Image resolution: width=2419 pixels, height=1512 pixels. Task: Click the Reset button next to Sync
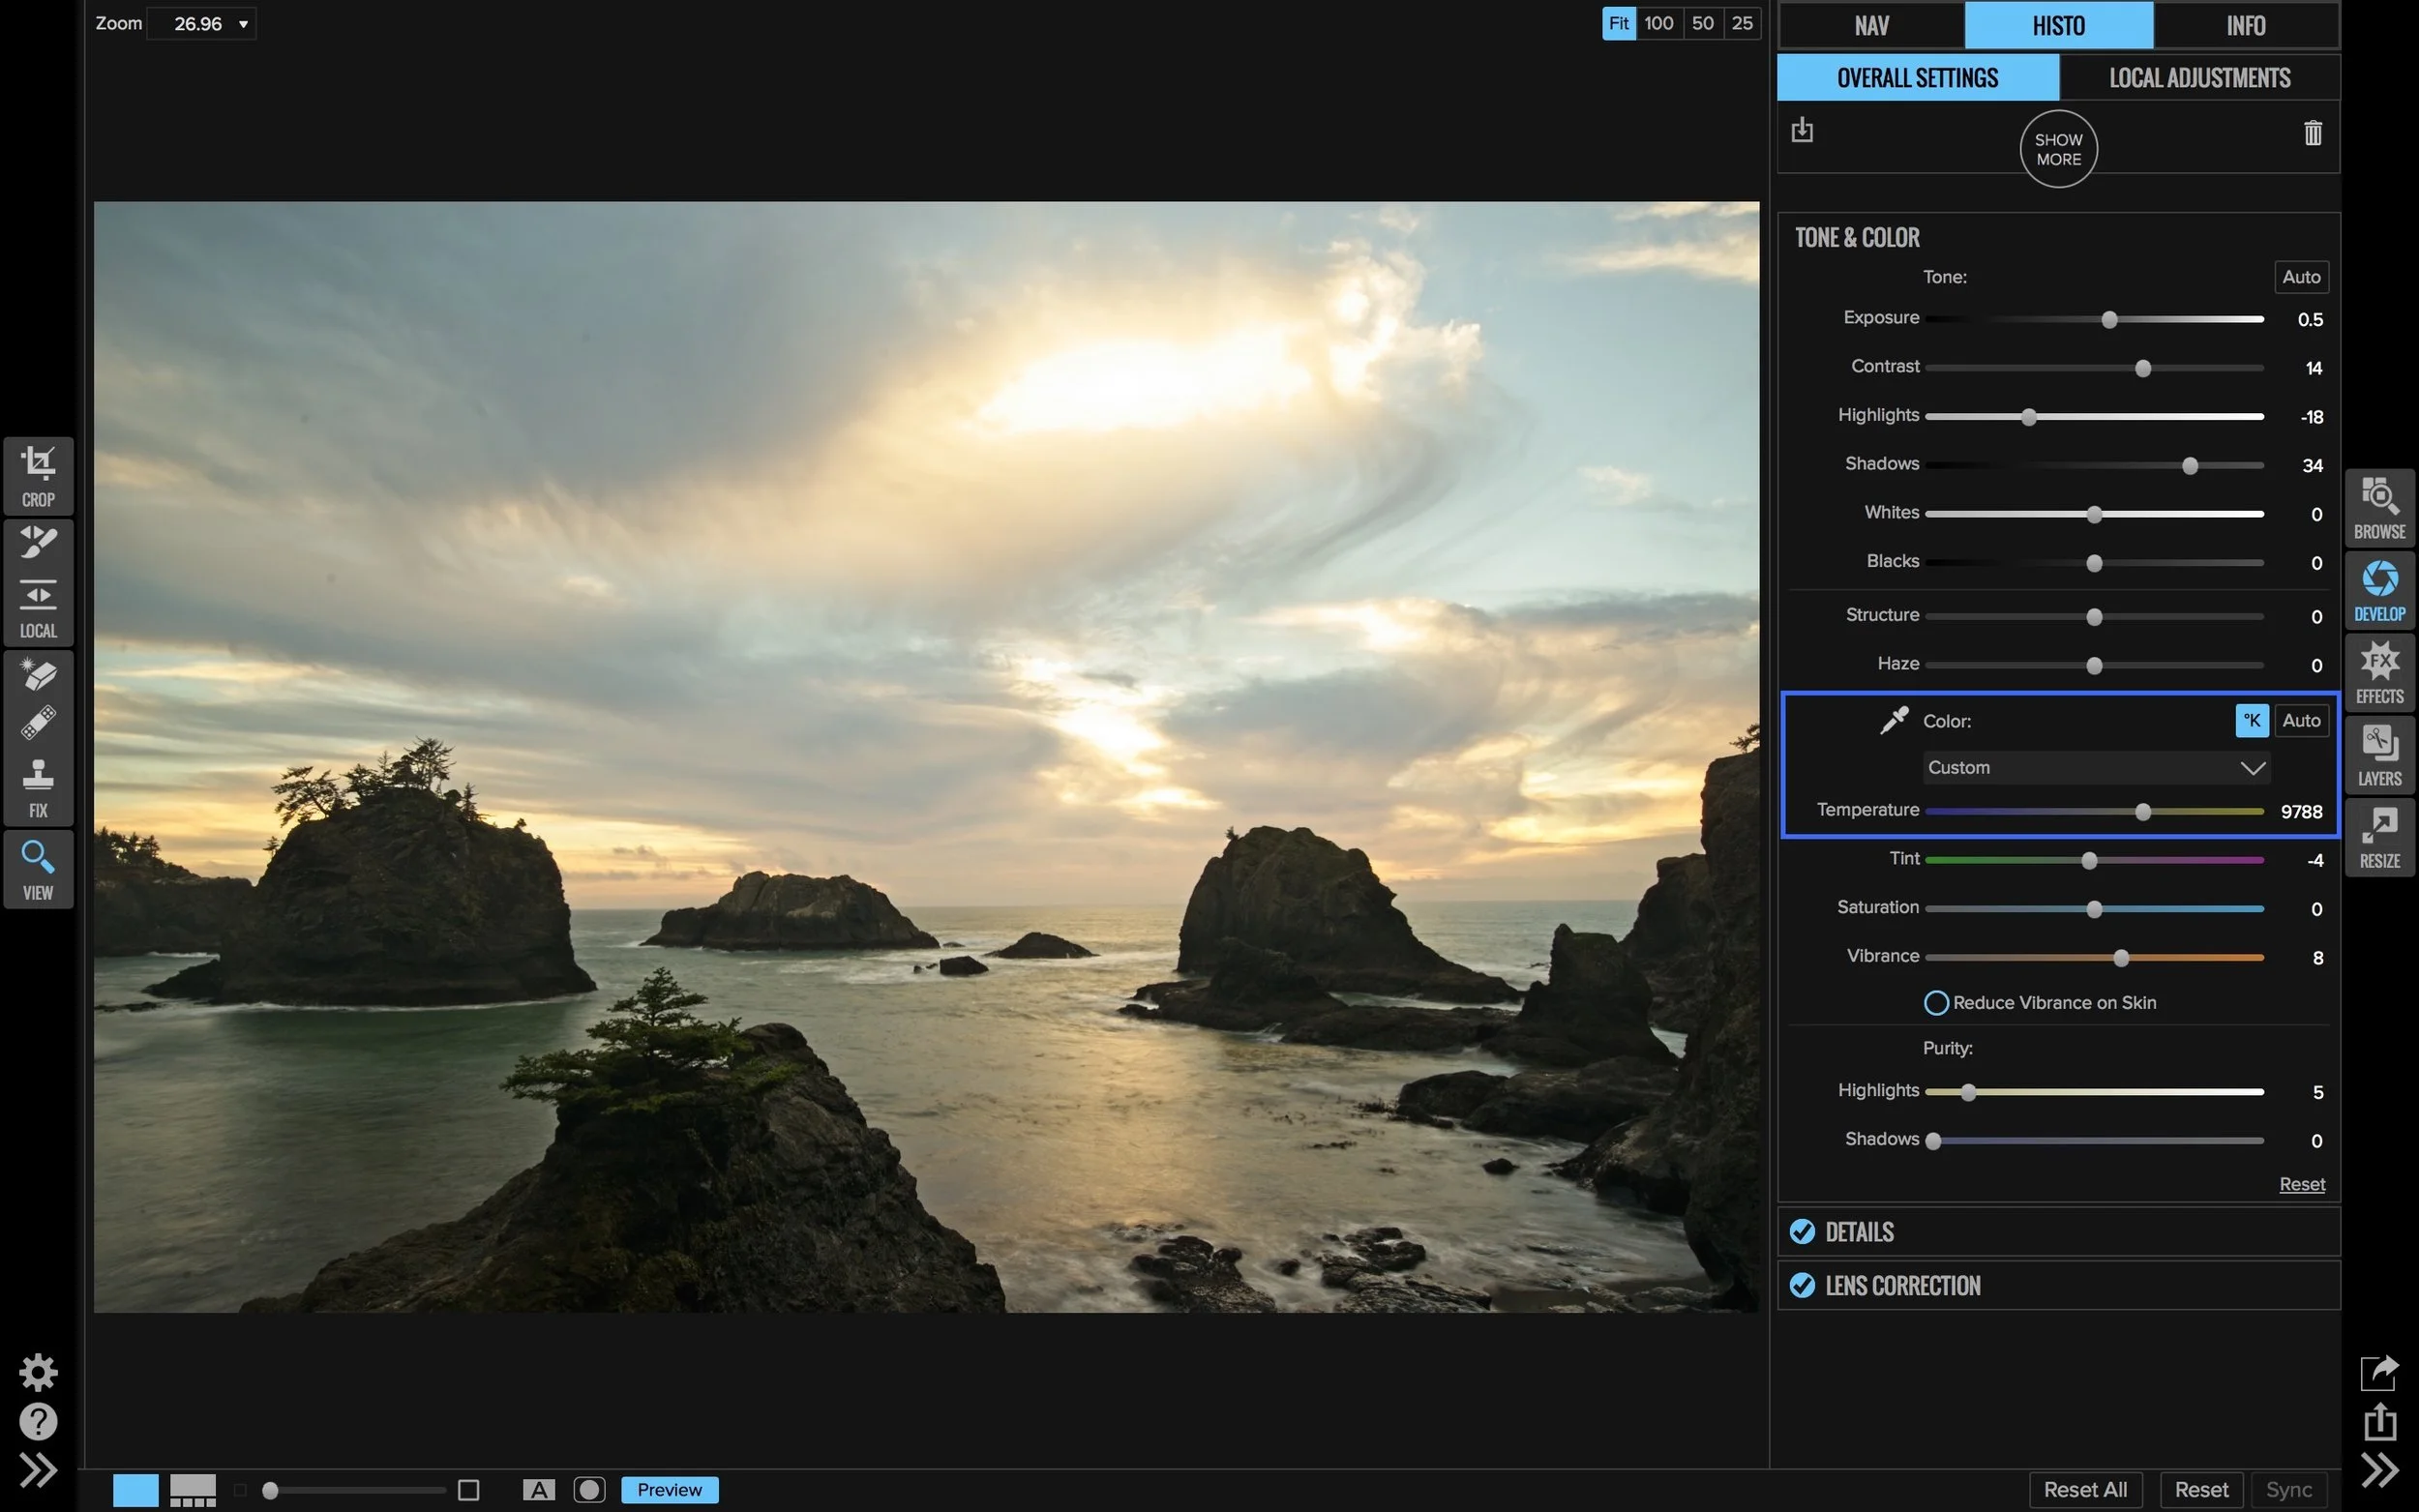pos(2201,1490)
